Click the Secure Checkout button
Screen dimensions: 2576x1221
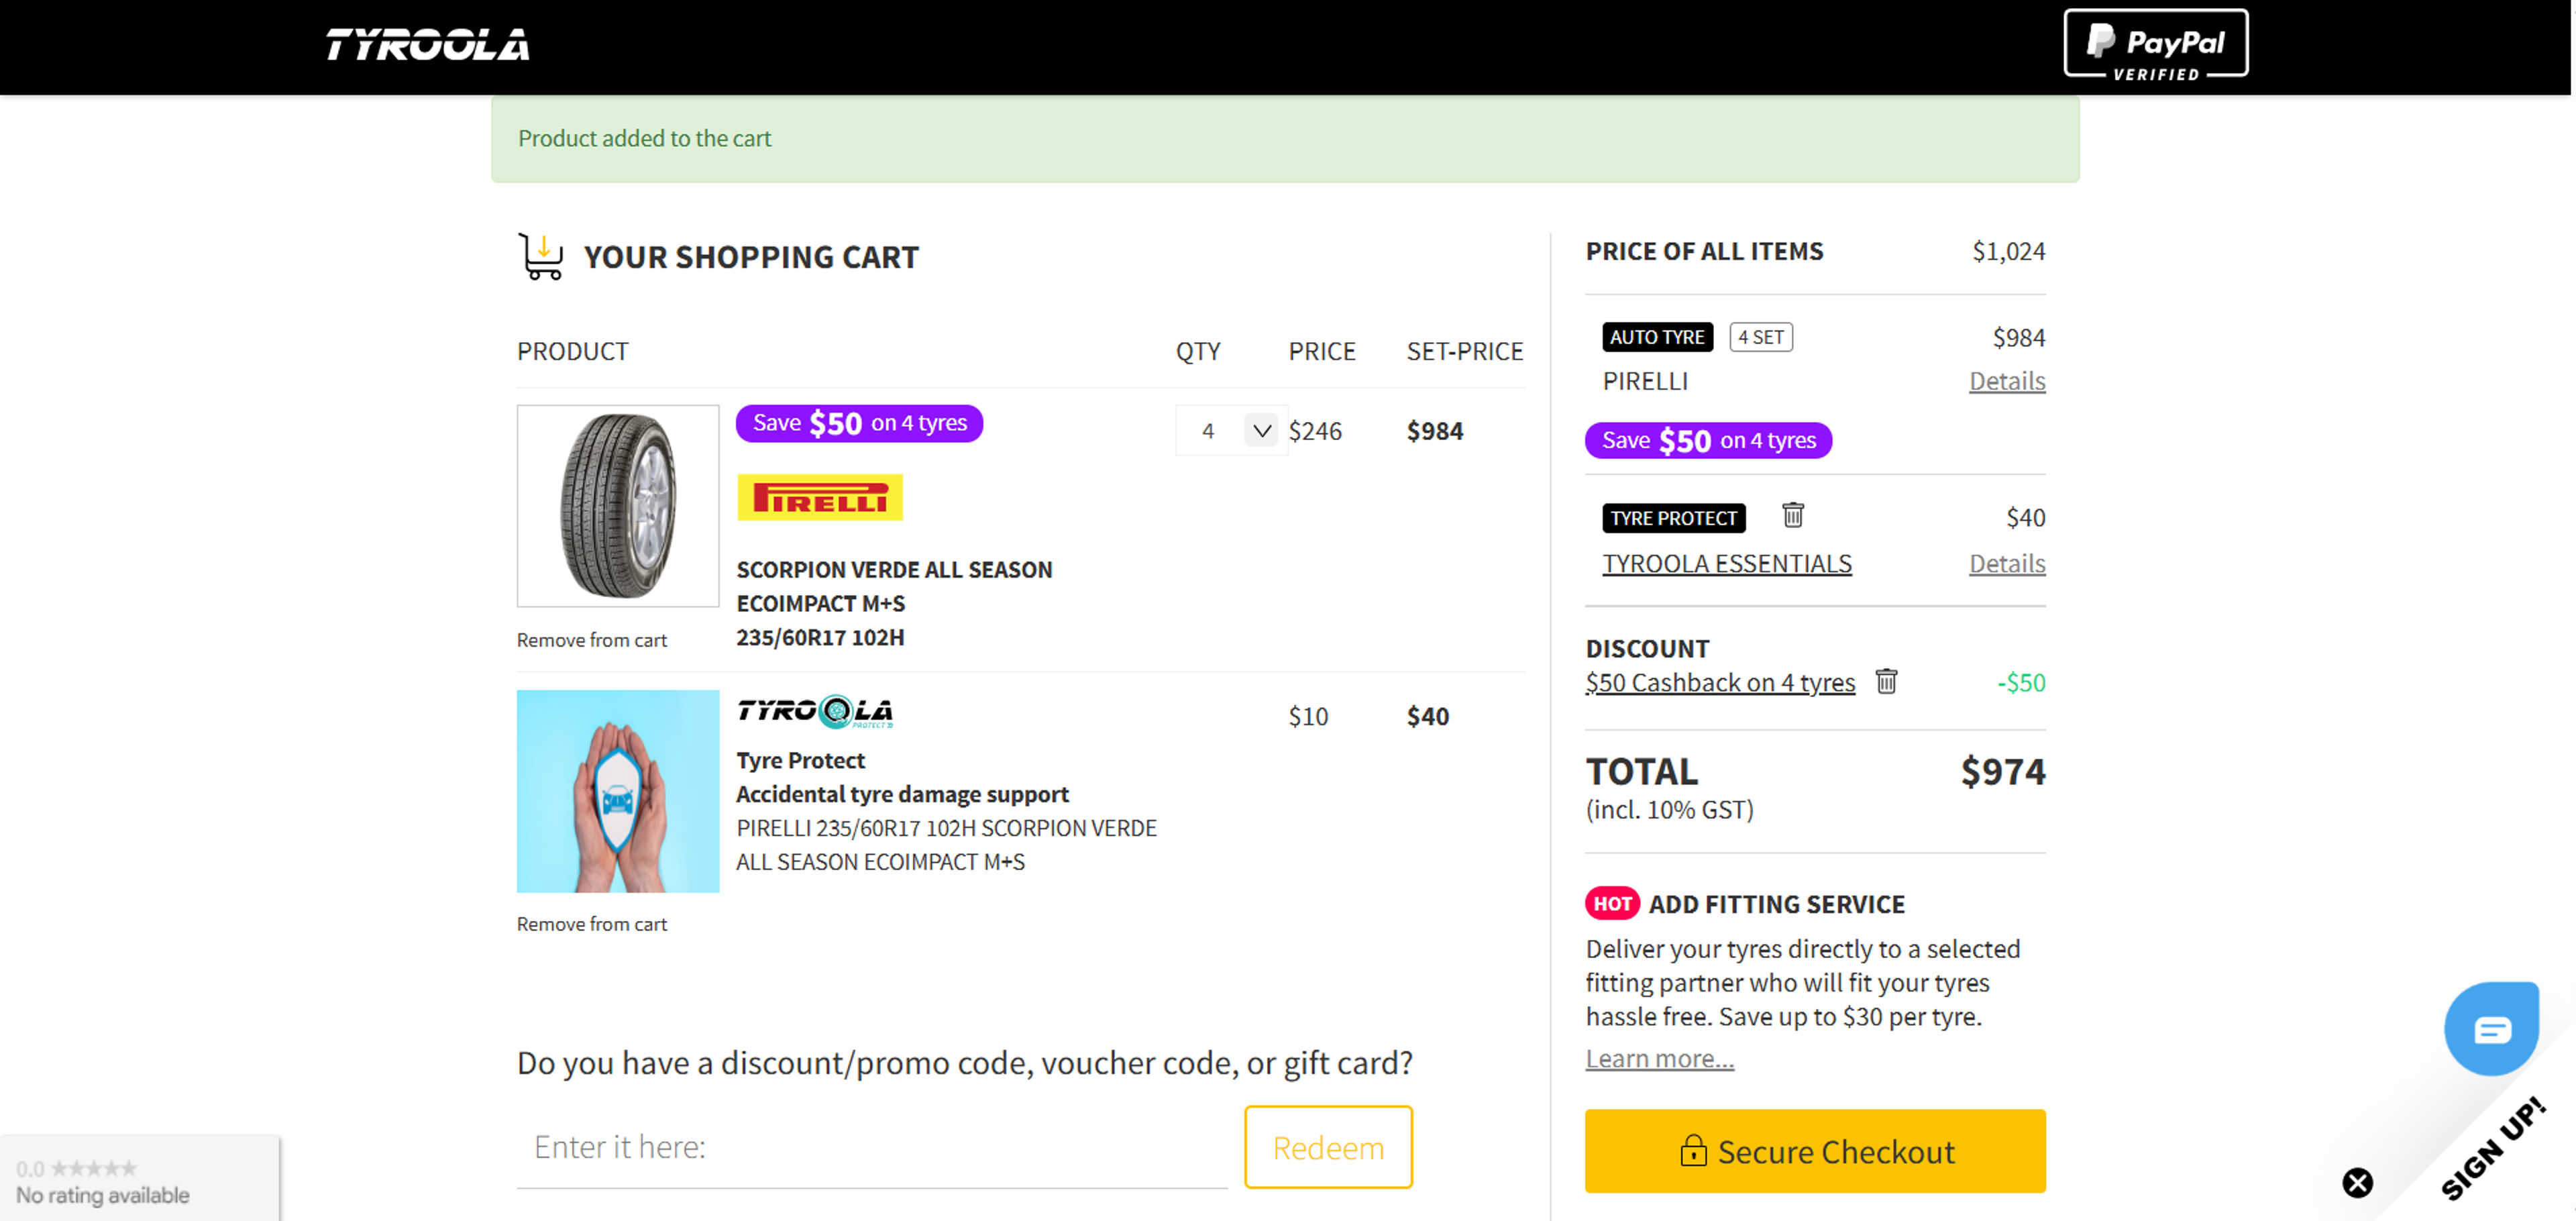coord(1815,1151)
